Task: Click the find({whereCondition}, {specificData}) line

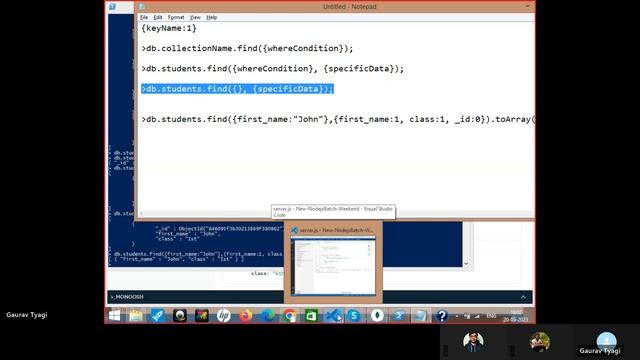Action: point(272,69)
